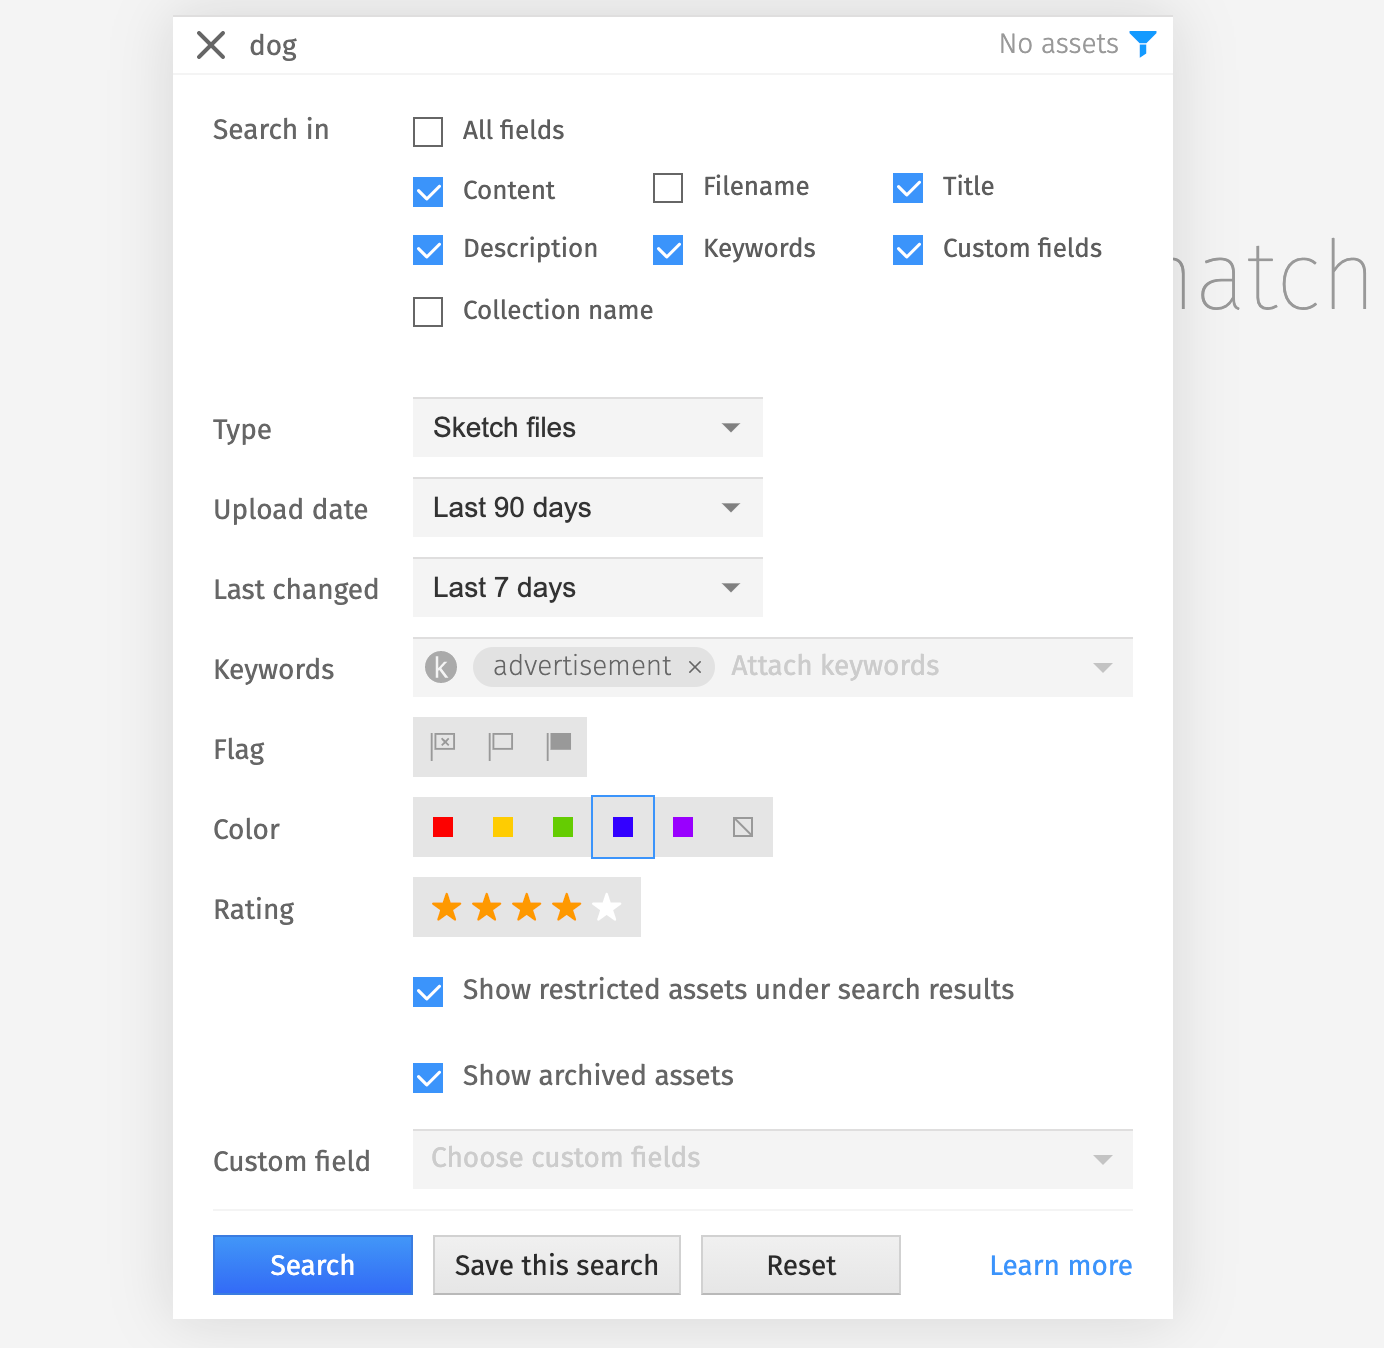This screenshot has height=1348, width=1384.
Task: Open the Learn more link
Action: [x=1061, y=1266]
